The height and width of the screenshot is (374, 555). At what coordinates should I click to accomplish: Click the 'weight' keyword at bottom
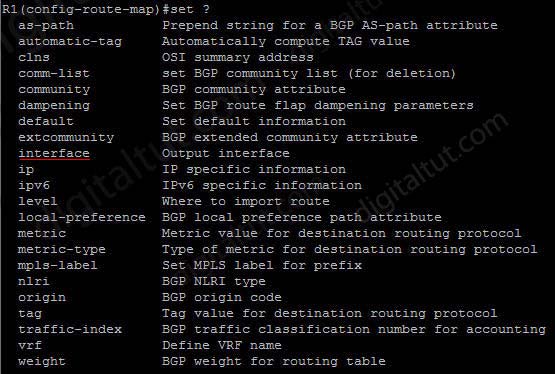42,361
